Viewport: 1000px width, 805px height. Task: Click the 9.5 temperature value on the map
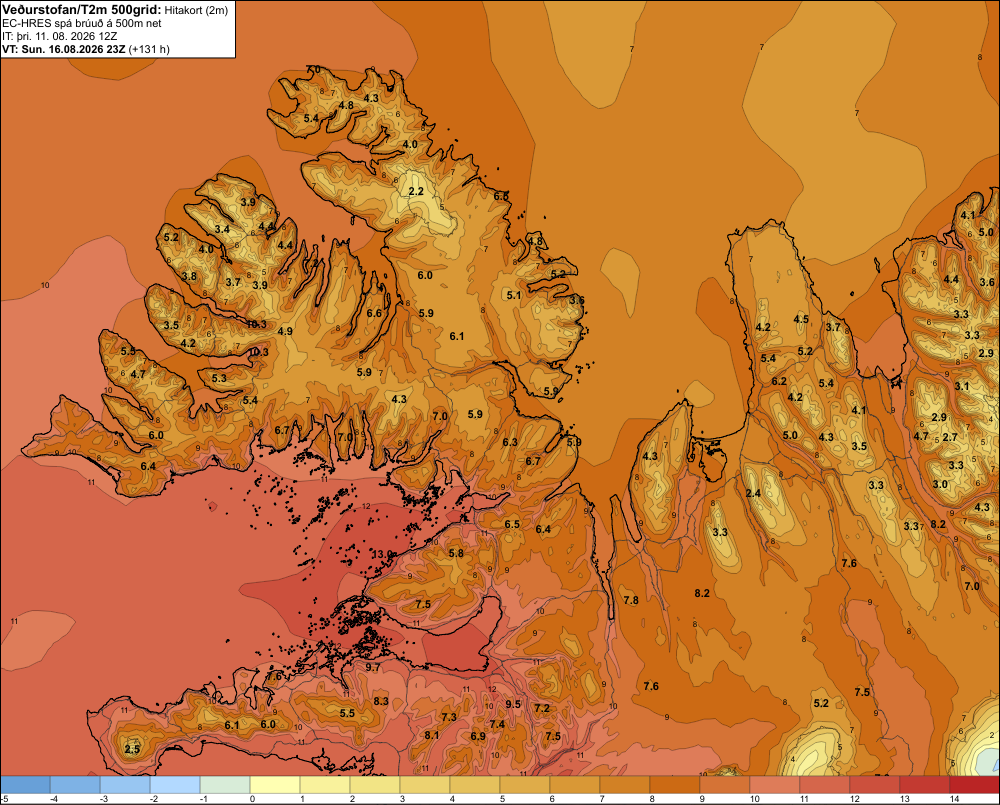coord(513,704)
